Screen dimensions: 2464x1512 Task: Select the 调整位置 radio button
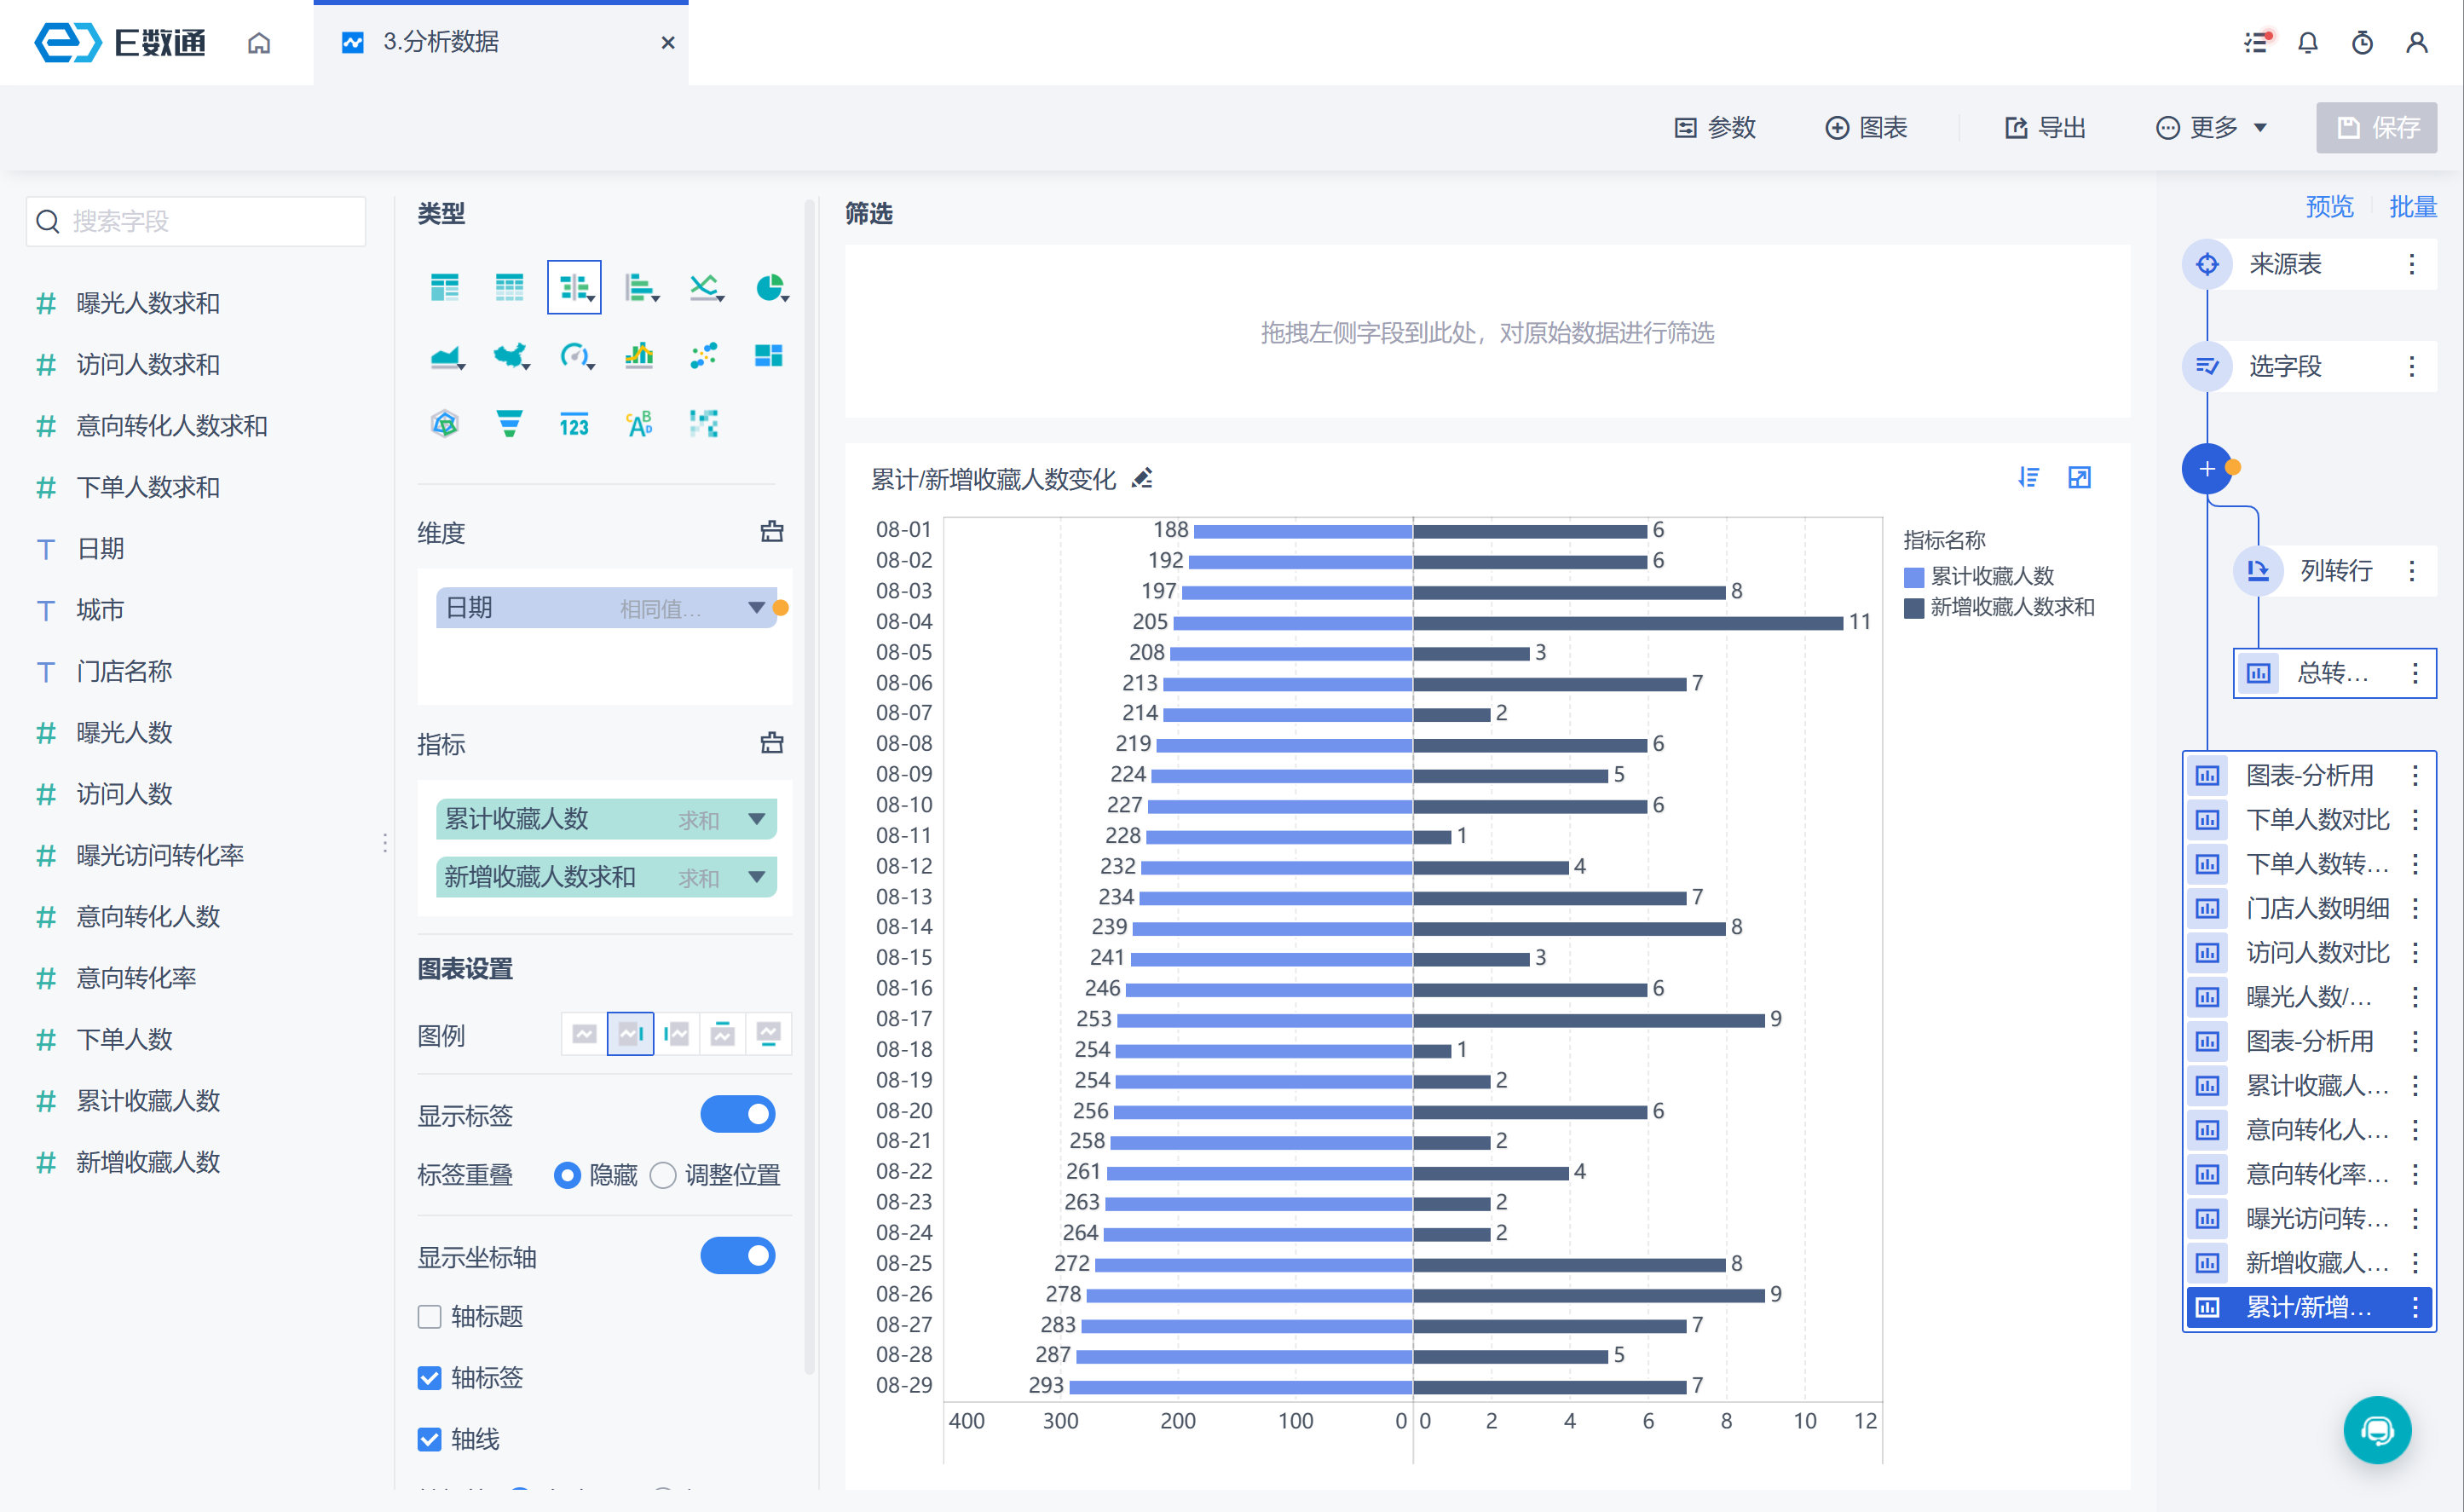click(663, 1175)
